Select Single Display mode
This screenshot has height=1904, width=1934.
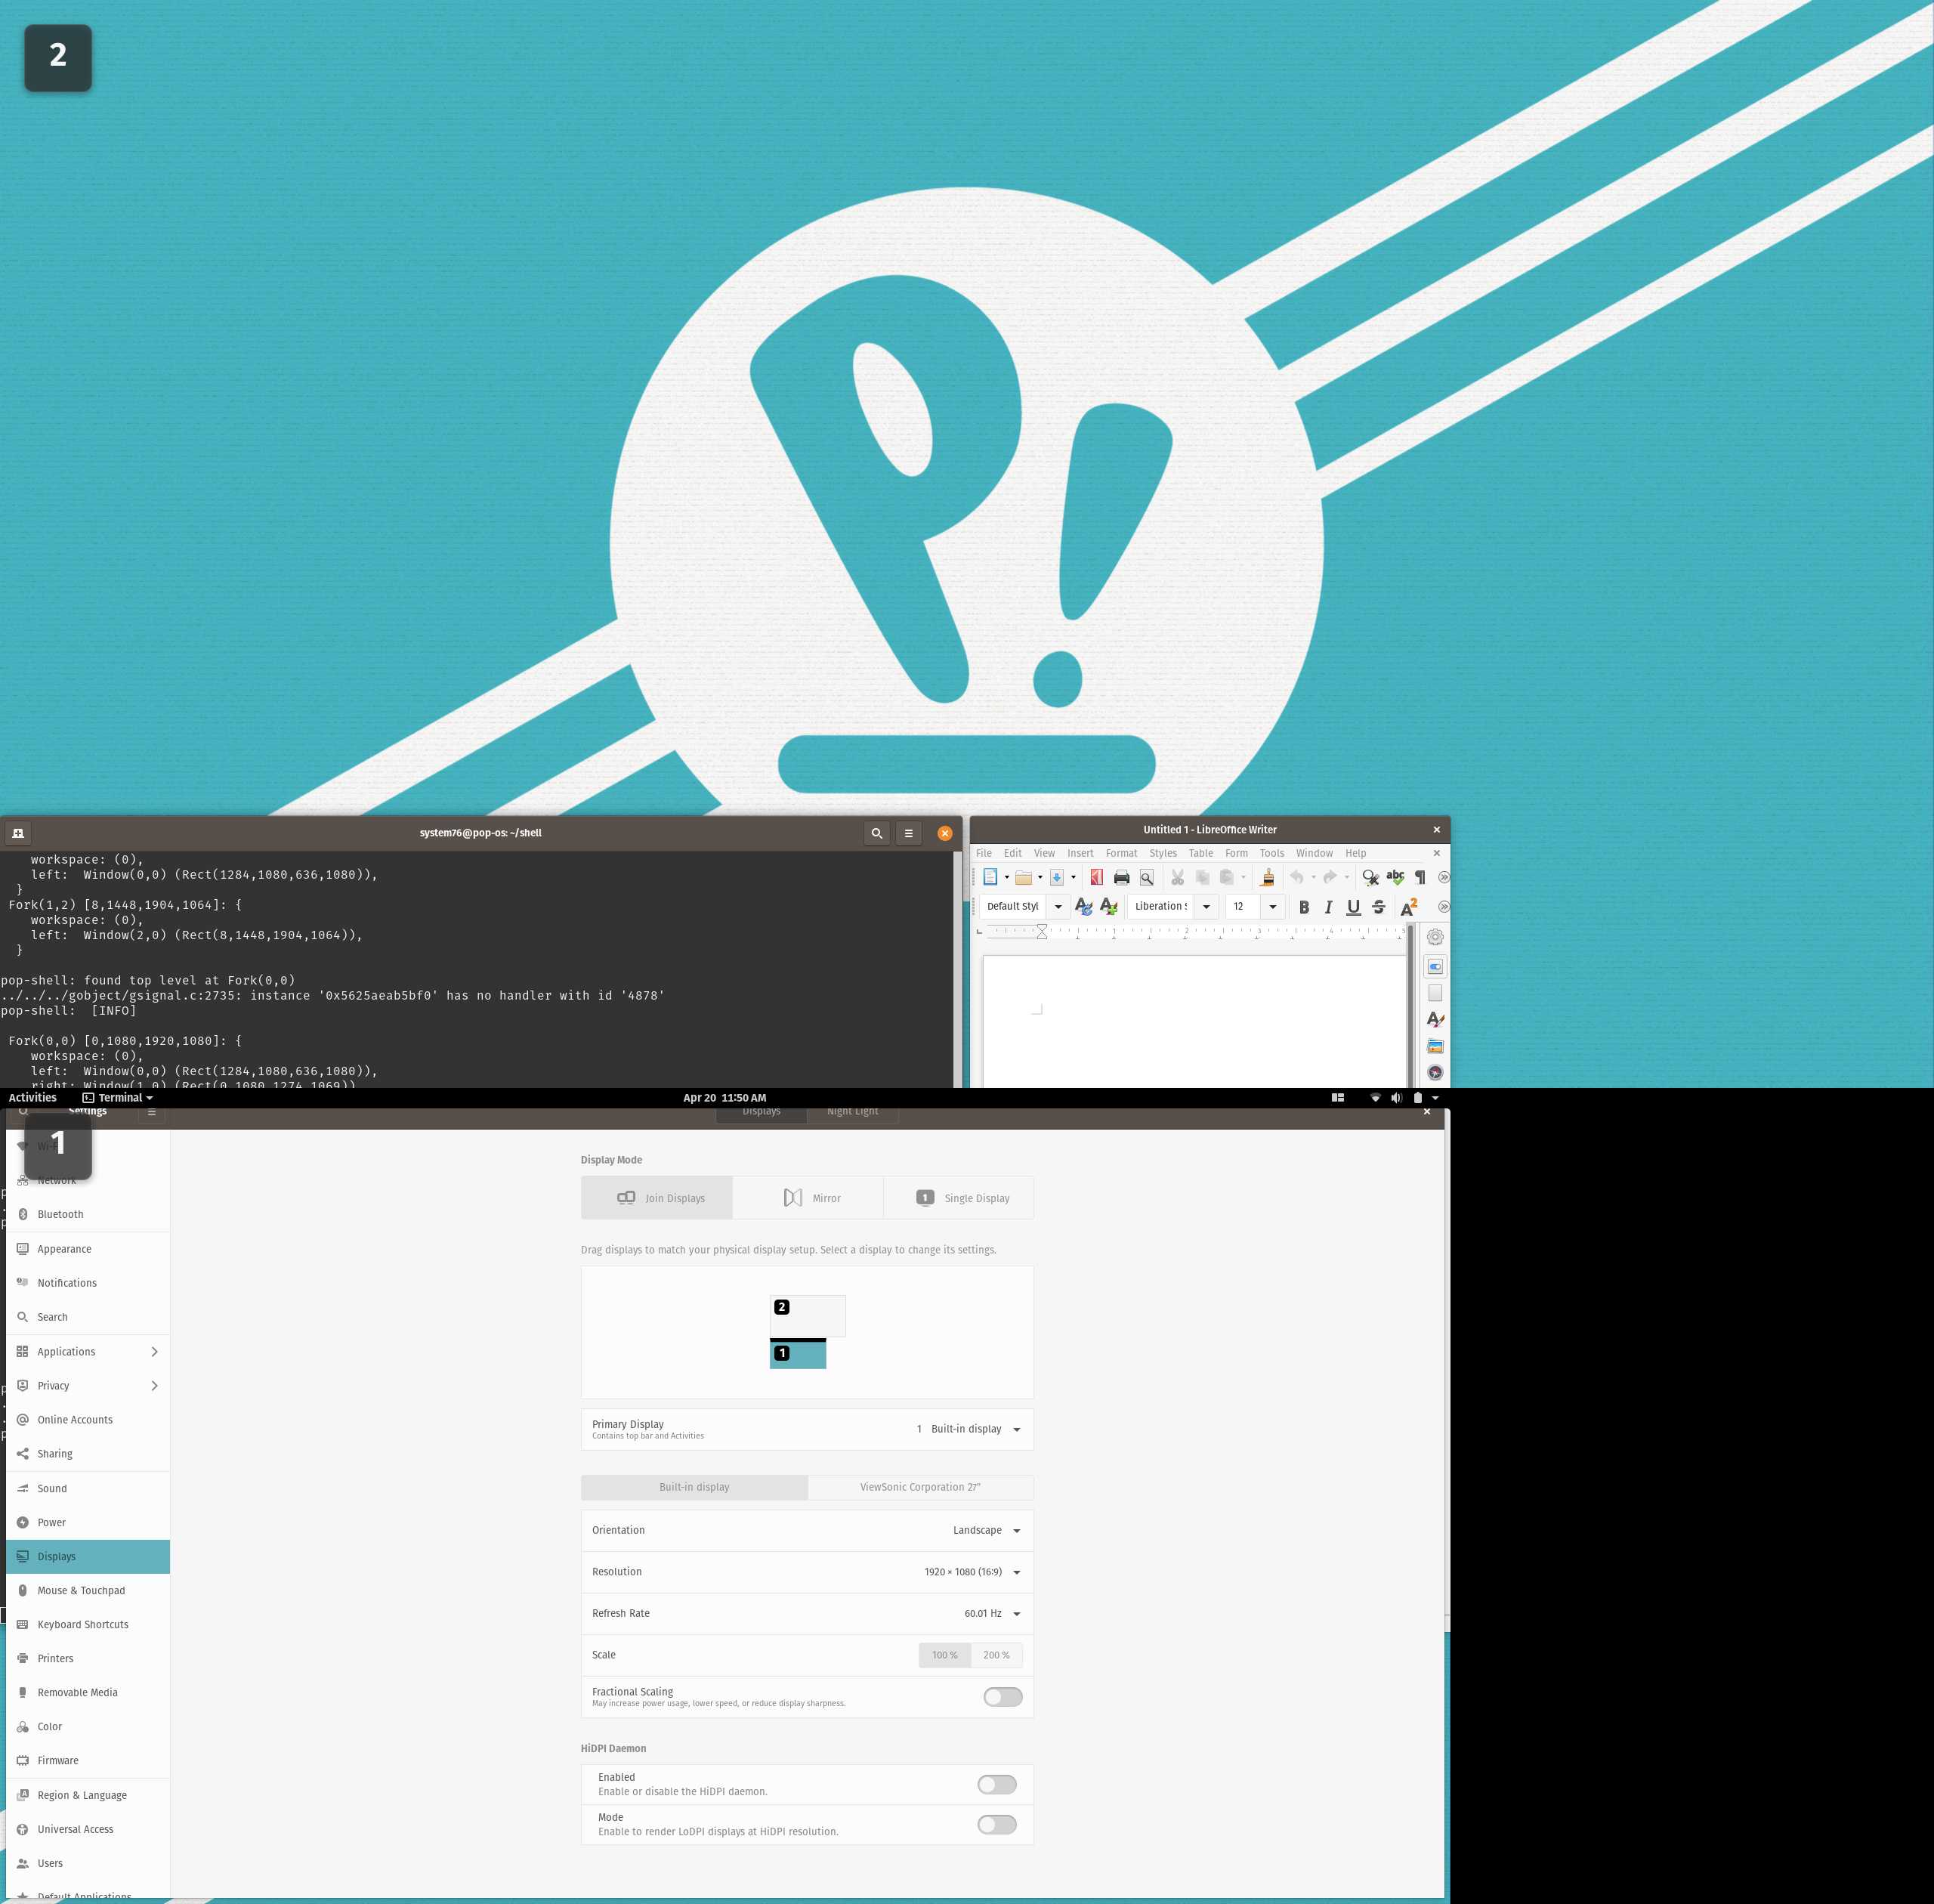[x=958, y=1198]
